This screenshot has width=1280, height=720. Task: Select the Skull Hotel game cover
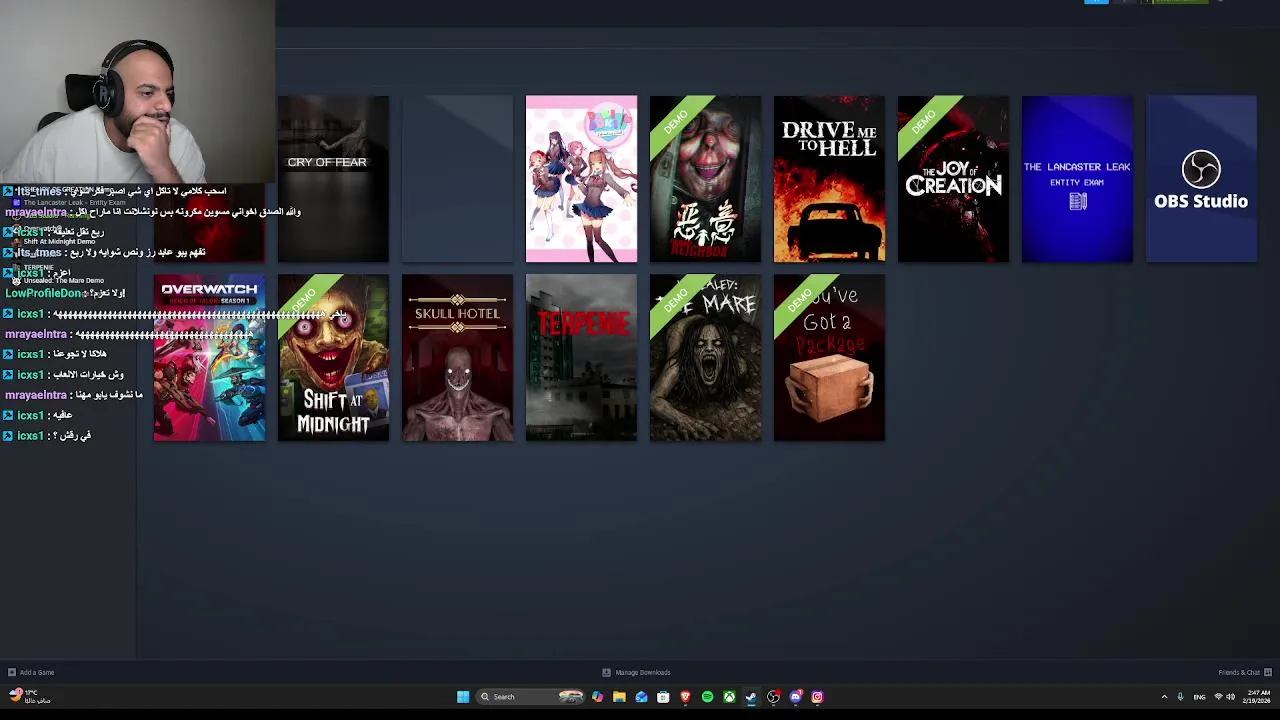coord(457,358)
